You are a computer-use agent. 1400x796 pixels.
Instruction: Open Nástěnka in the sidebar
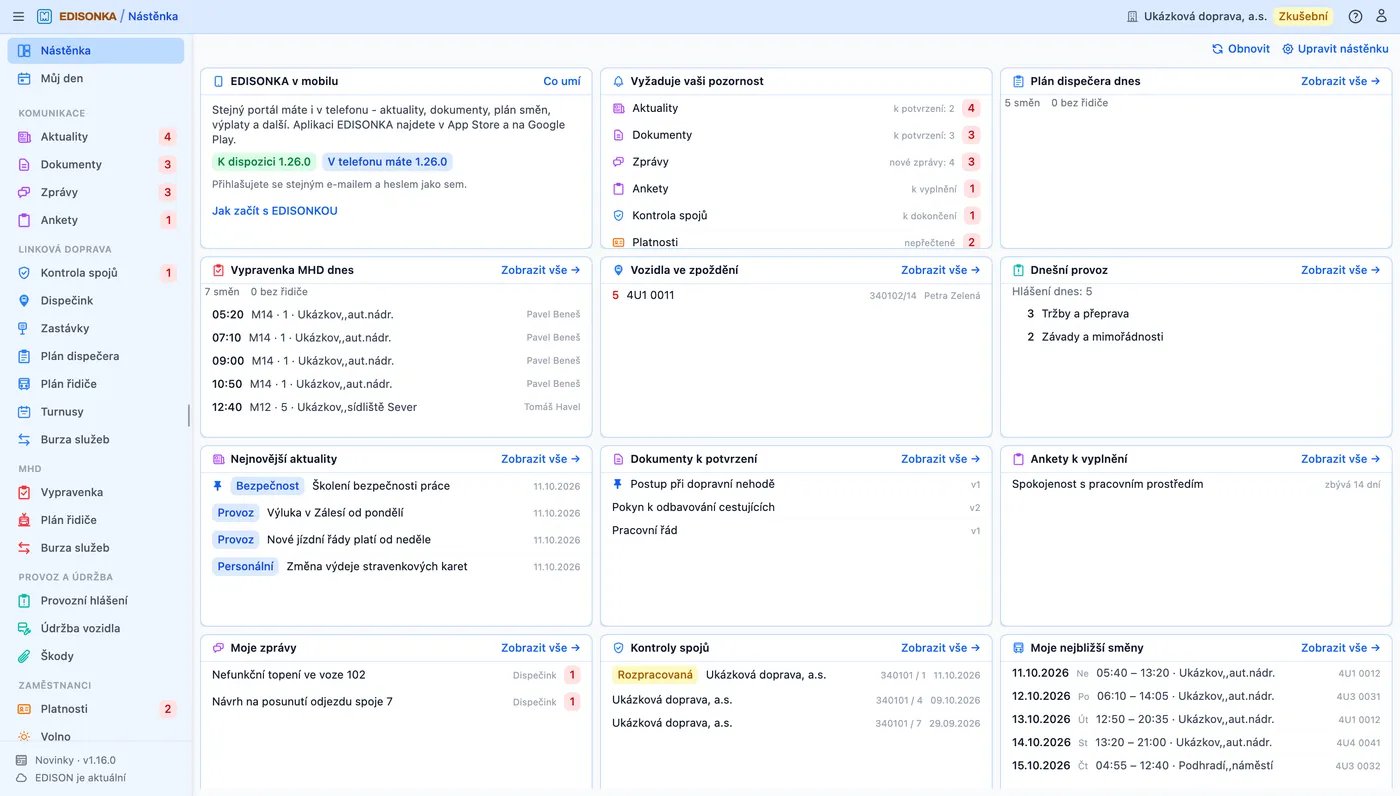(x=96, y=51)
